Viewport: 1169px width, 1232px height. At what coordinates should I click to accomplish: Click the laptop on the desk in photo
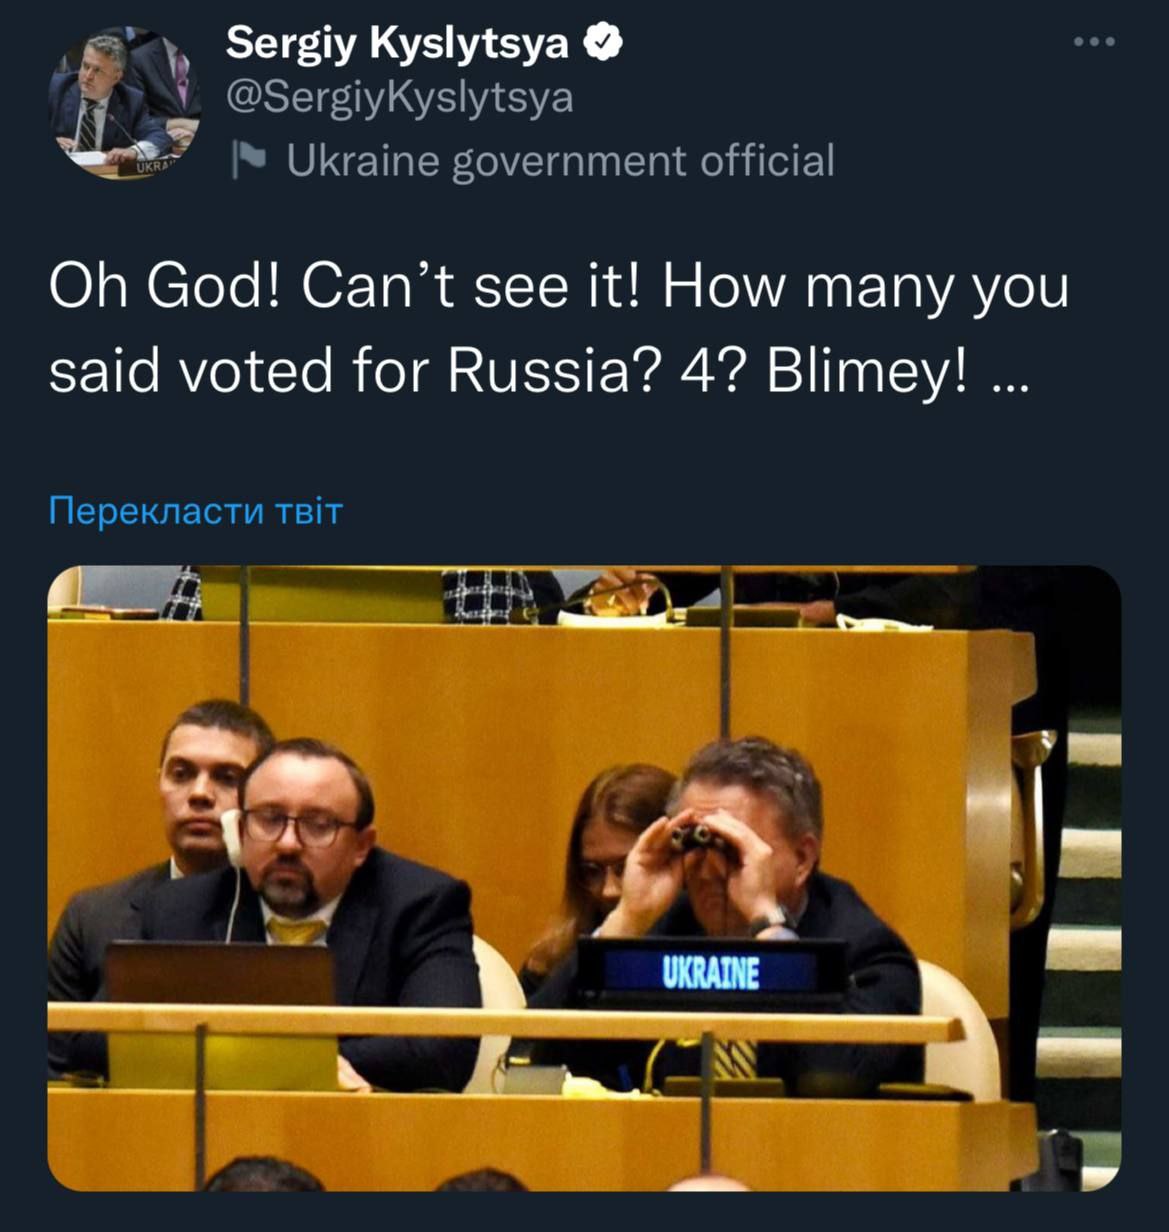click(x=220, y=973)
